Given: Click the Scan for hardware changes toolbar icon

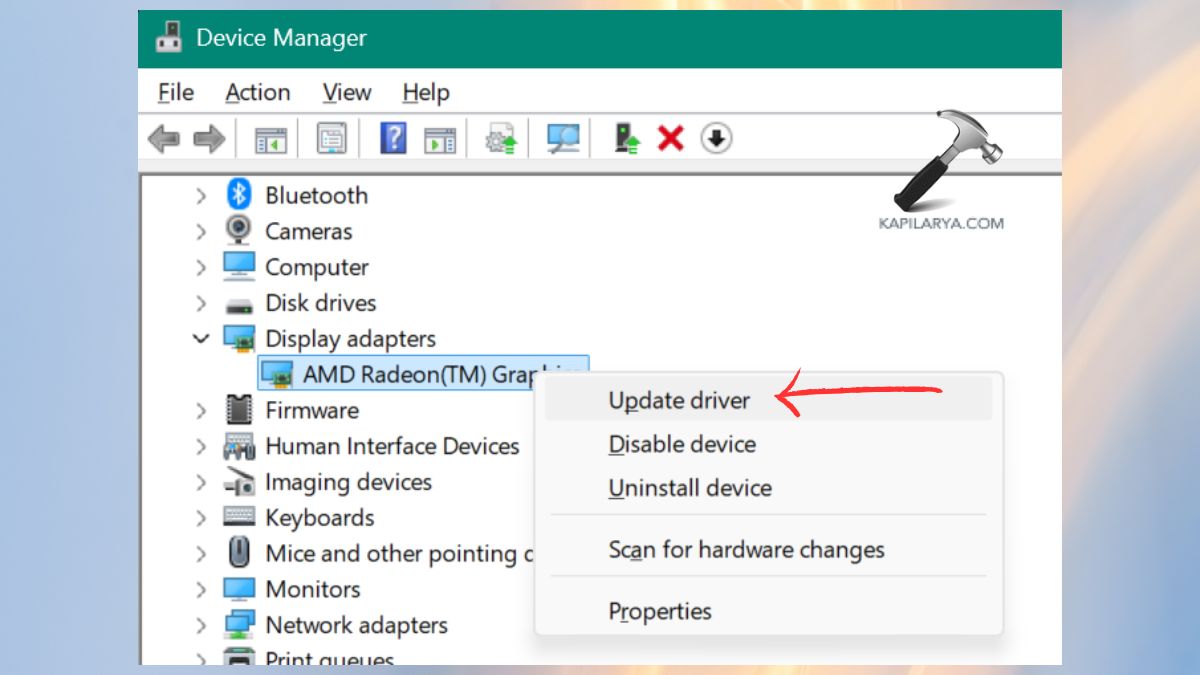Looking at the screenshot, I should 561,140.
